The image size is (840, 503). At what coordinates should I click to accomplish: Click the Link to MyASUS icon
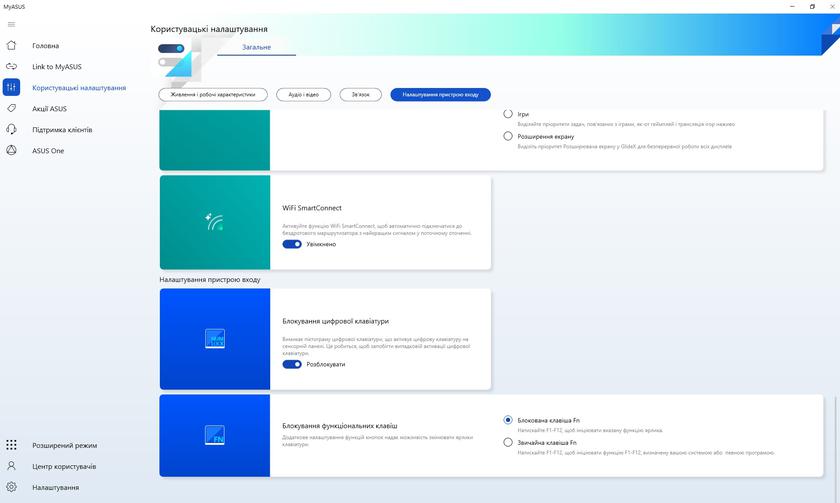11,66
